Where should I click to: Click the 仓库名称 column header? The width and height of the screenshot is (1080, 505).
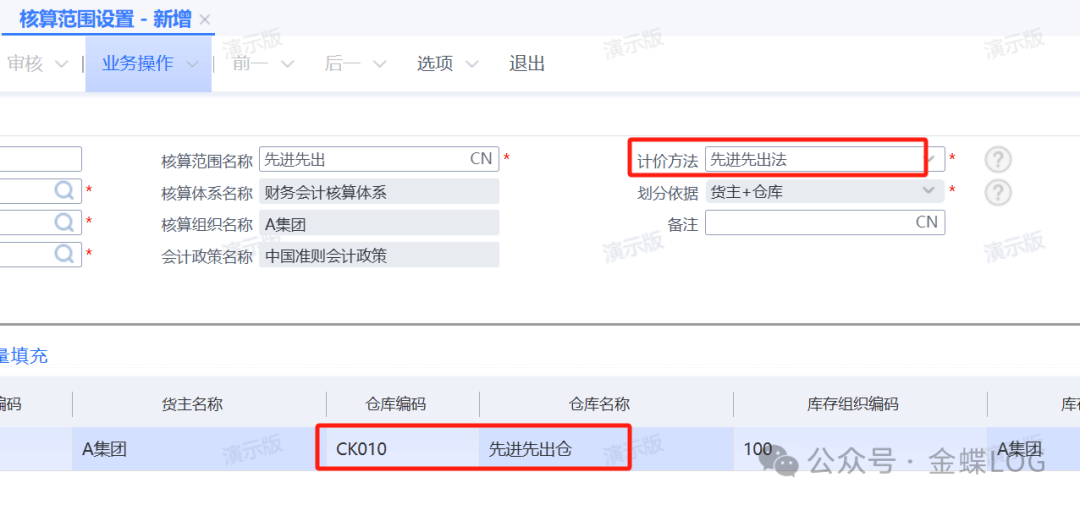599,404
